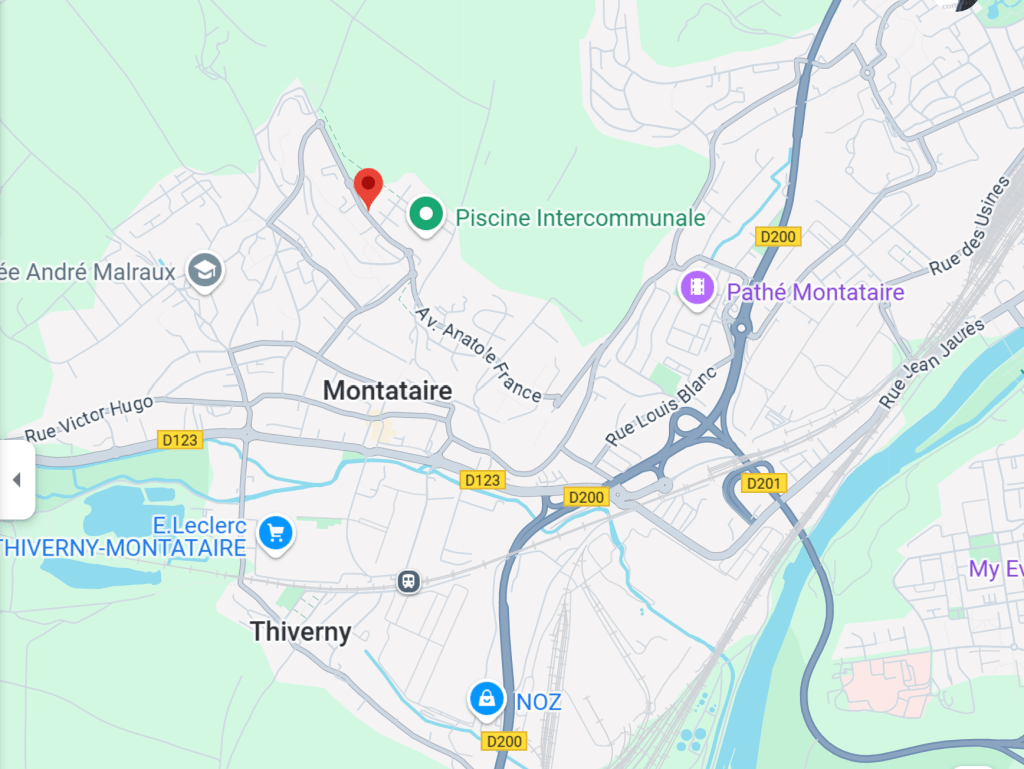Click the D123 shield by Rue Victor Hugo

(x=180, y=440)
